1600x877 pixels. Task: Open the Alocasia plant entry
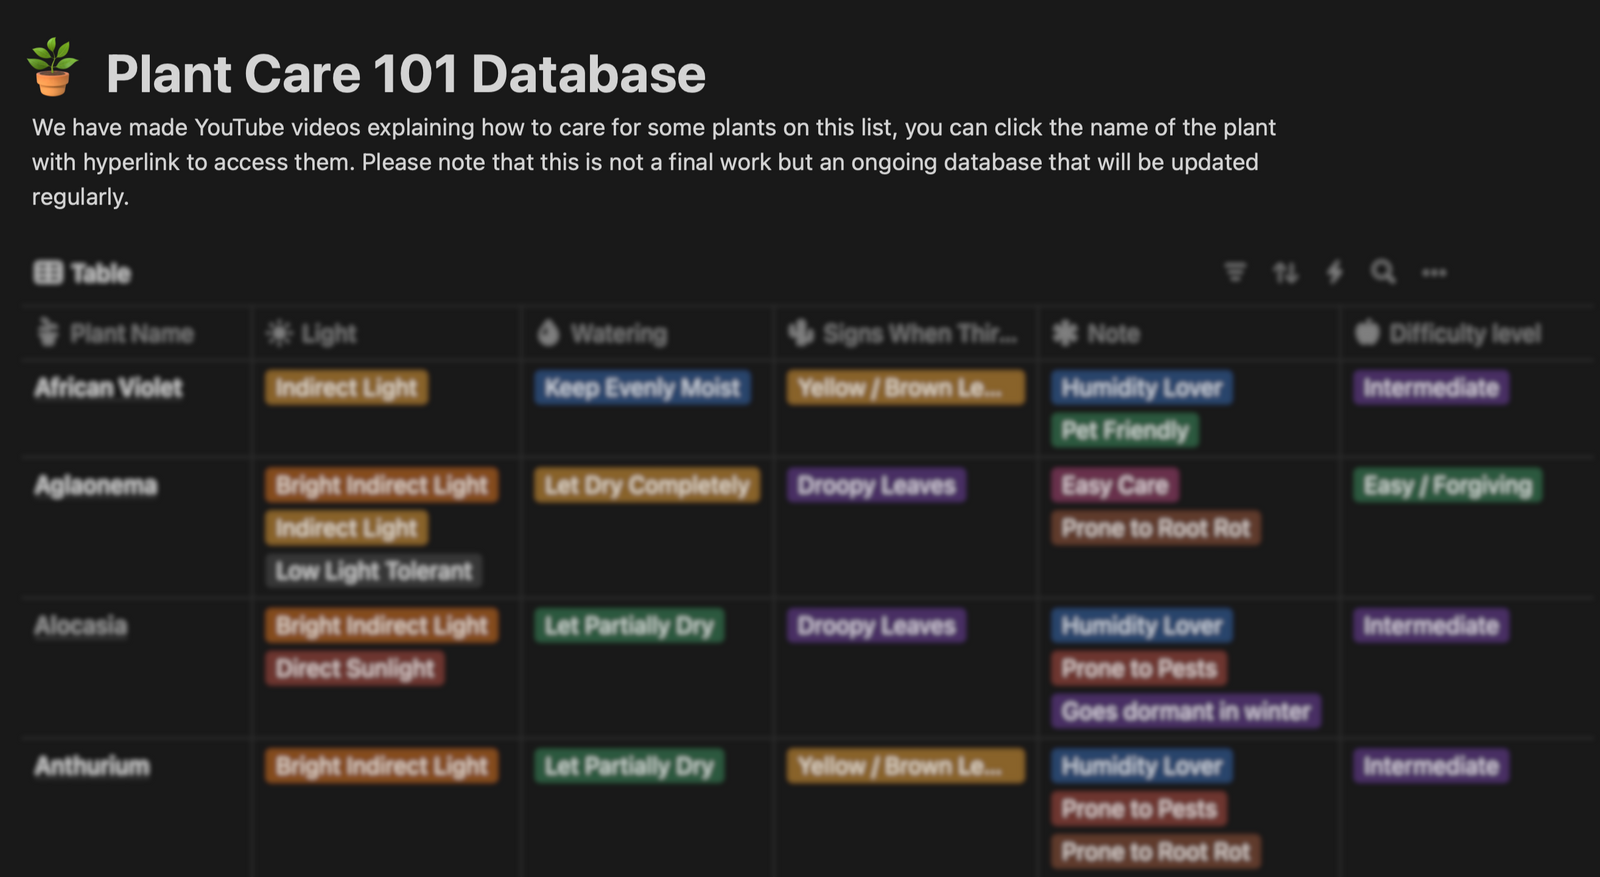click(x=80, y=626)
